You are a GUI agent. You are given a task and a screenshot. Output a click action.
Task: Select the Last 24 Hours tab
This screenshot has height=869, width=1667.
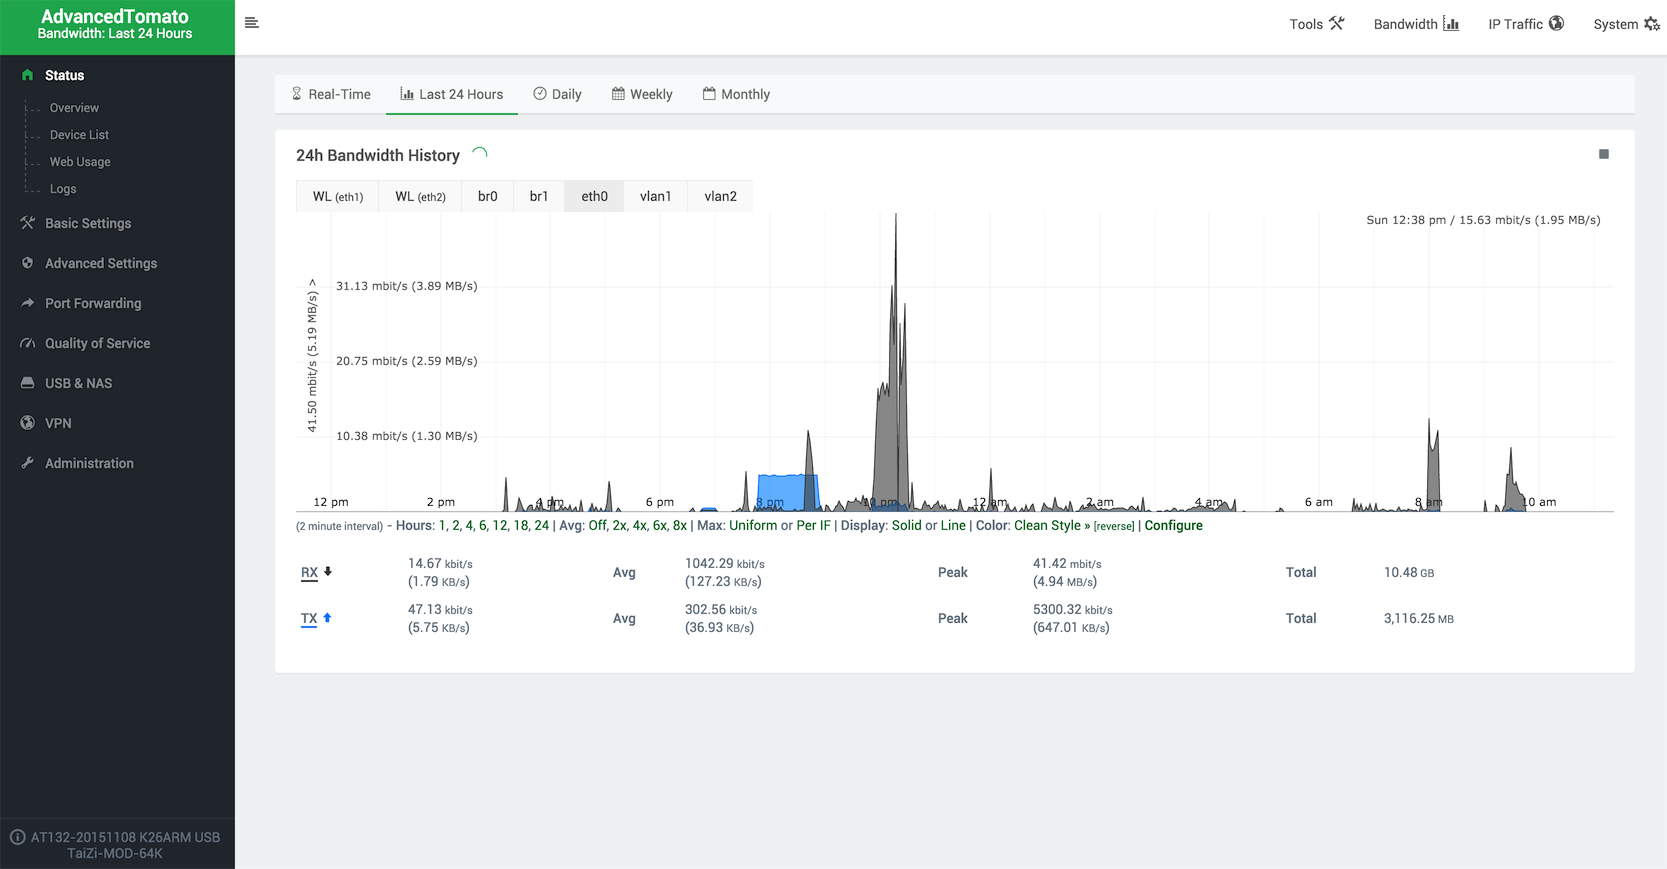[452, 94]
